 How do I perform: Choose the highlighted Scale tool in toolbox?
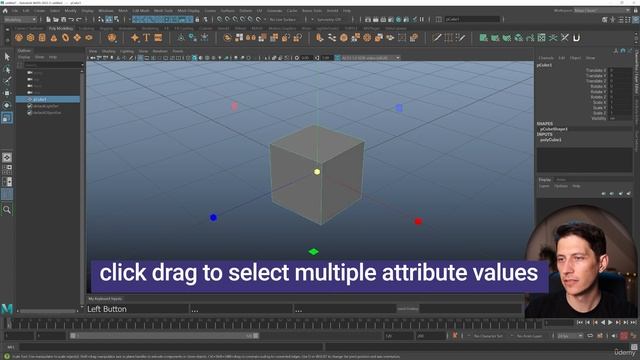pyautogui.click(x=7, y=118)
